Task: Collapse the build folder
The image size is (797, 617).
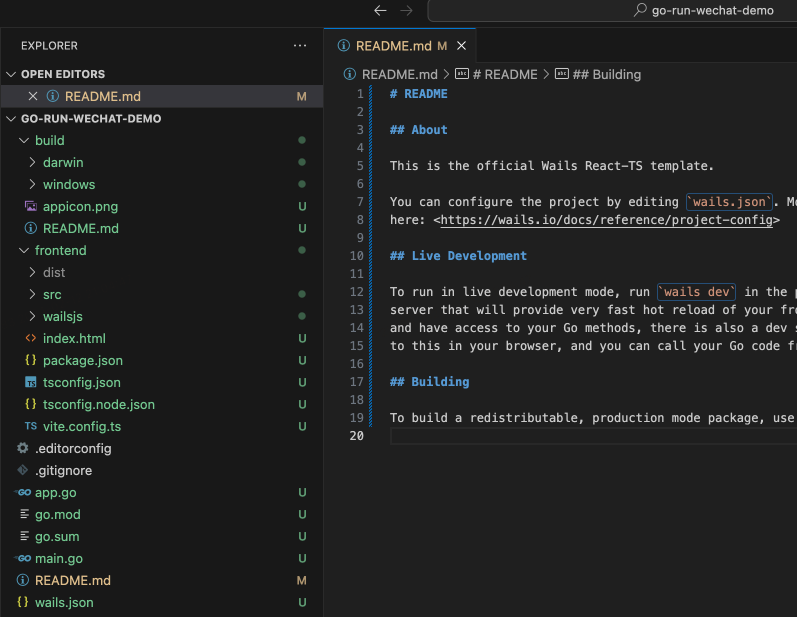Action: 24,140
